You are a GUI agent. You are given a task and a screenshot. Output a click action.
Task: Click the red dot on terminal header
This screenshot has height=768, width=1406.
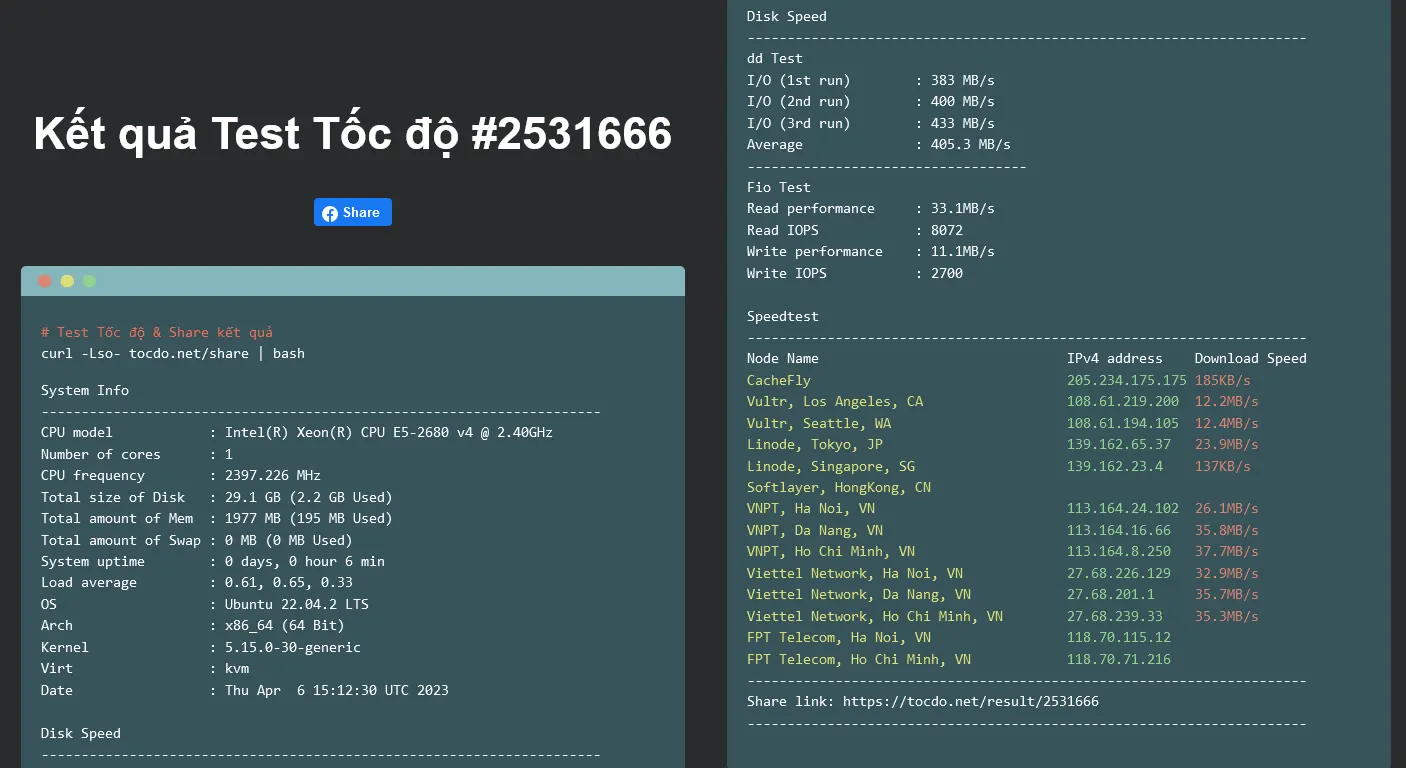[x=45, y=281]
